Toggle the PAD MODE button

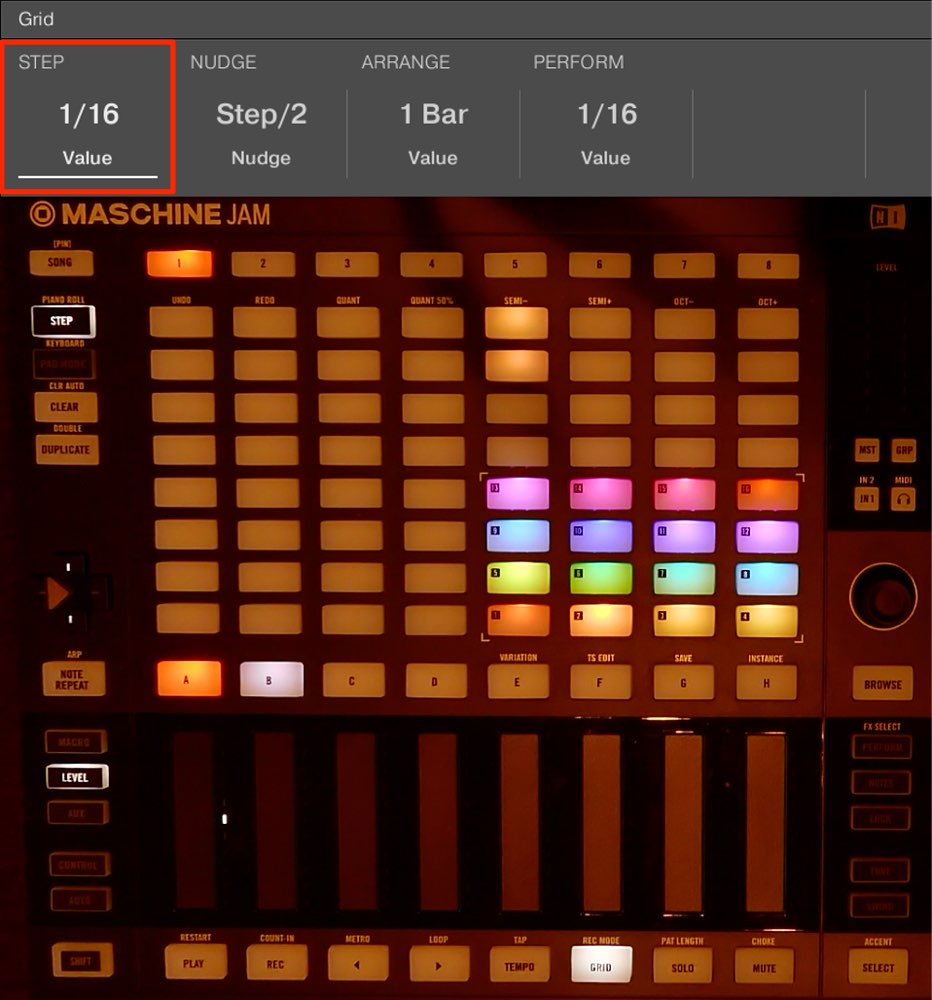pyautogui.click(x=63, y=364)
